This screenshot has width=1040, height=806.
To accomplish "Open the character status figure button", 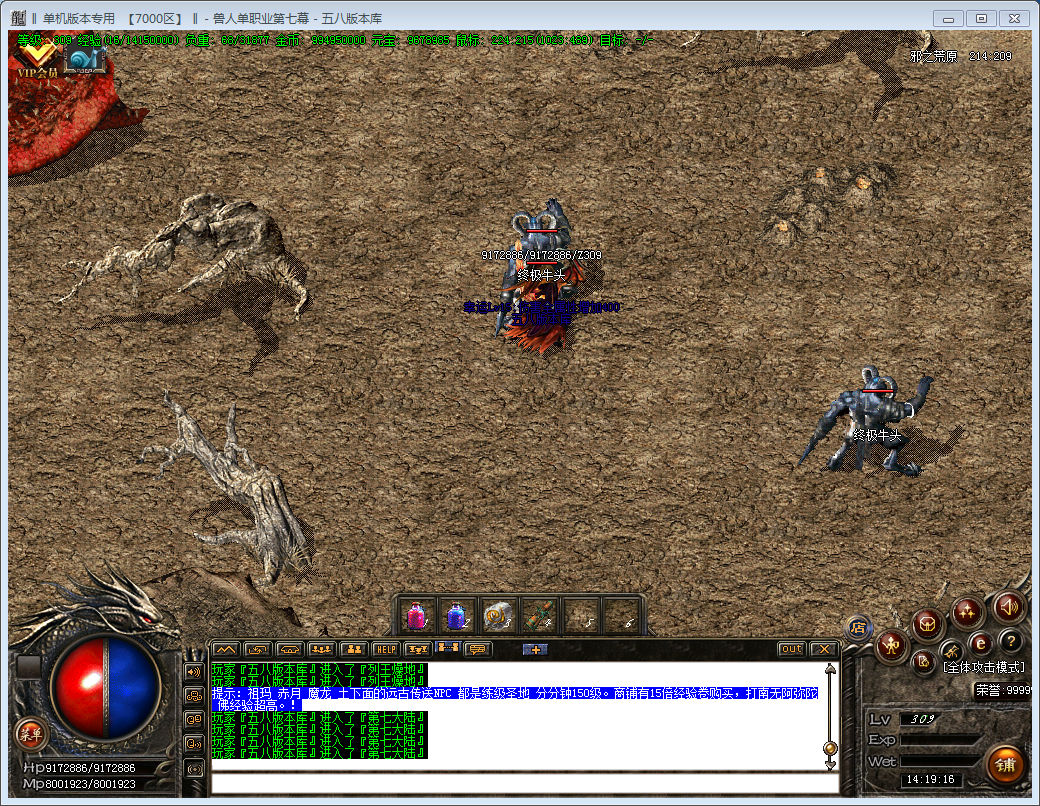I will 891,645.
